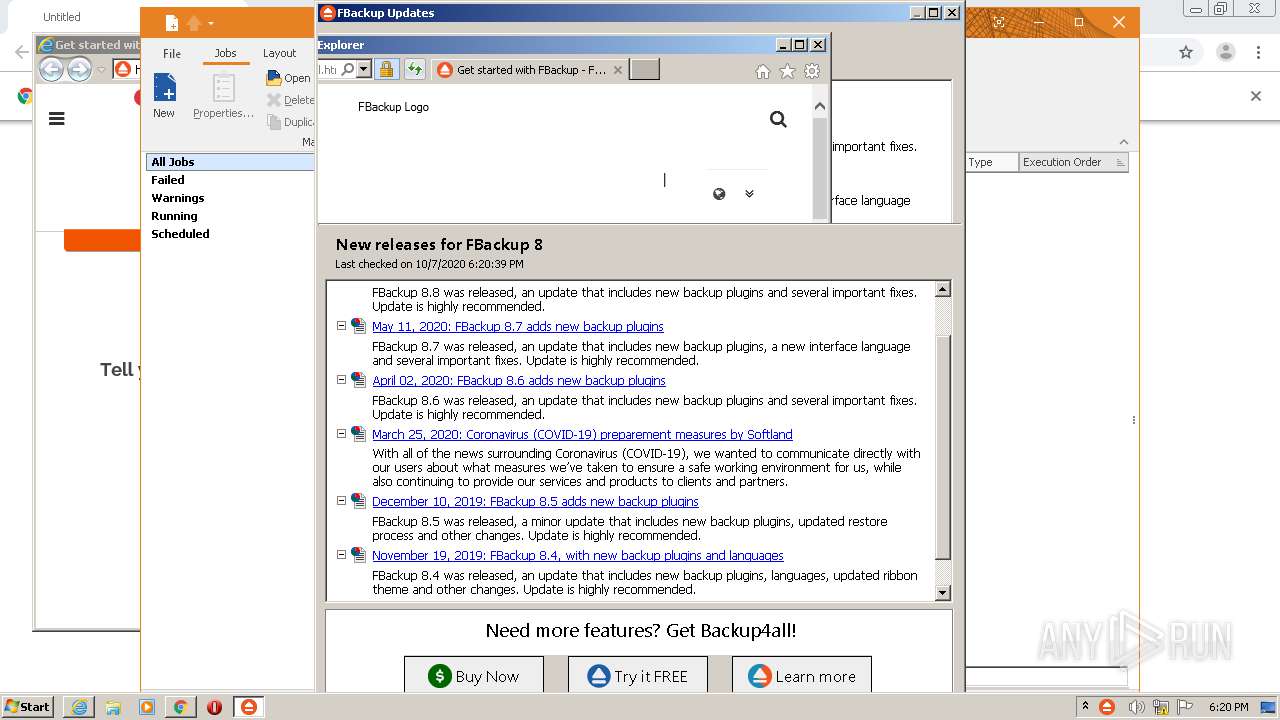Open the Properties icon in the ribbon

(x=223, y=87)
